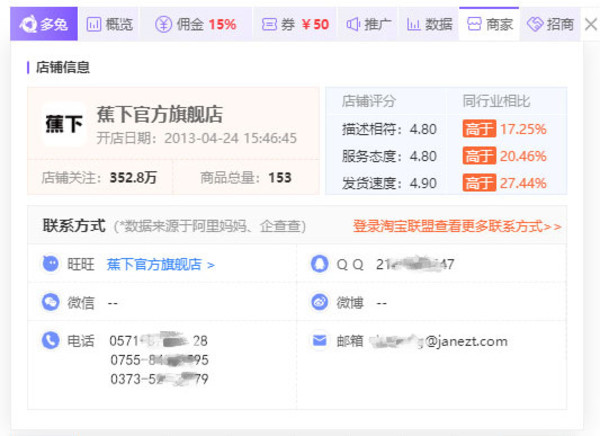Click 登录淘宝联盟查看更多联系方式 link

point(457,226)
